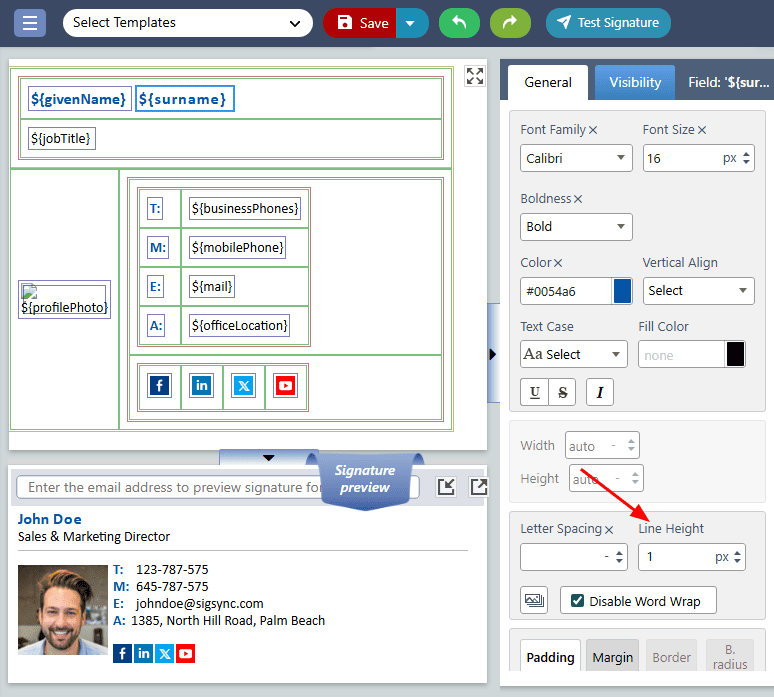This screenshot has height=697, width=774.
Task: Expand the editor to fullscreen
Action: [x=475, y=77]
